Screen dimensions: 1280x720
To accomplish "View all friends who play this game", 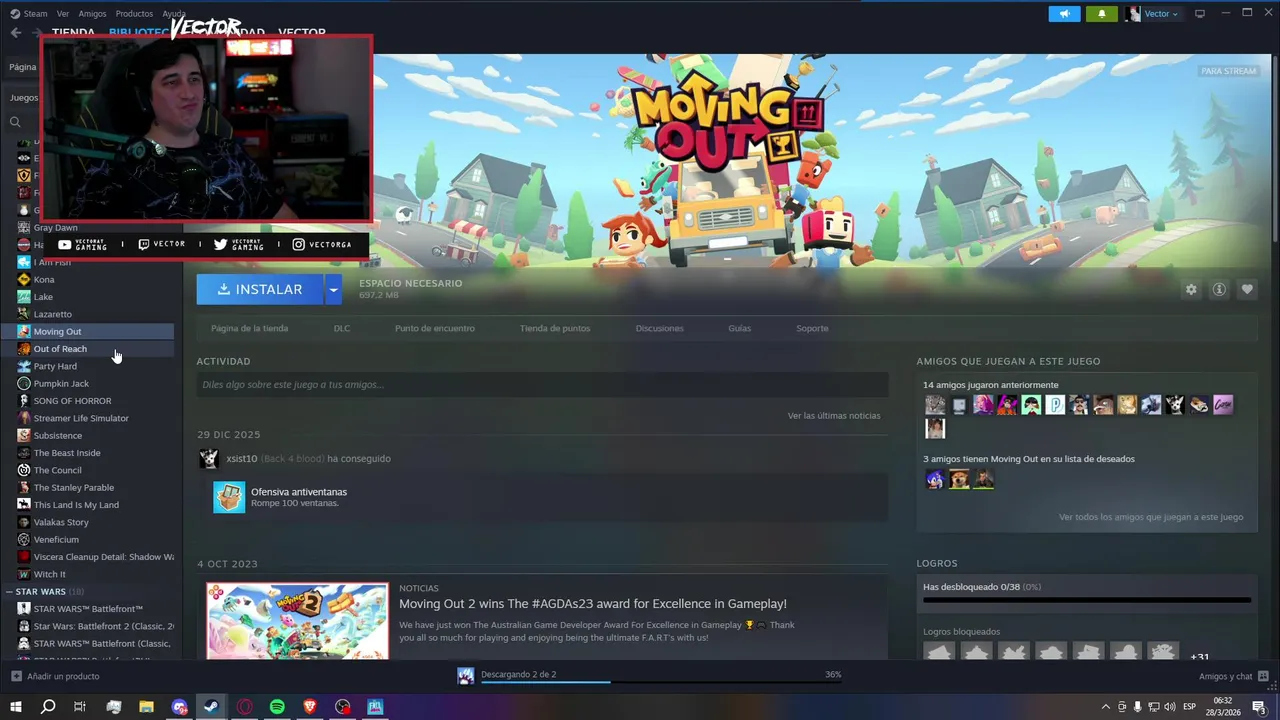I will [x=1151, y=517].
